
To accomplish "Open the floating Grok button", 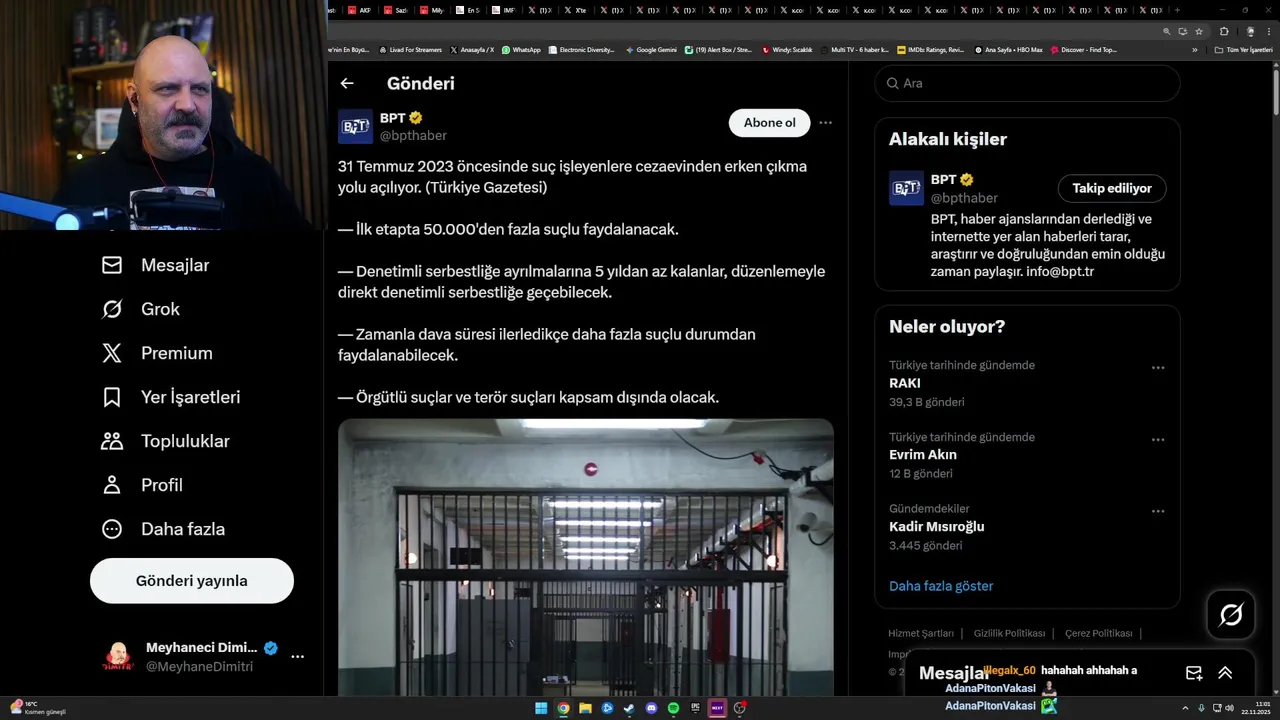I will coord(1231,615).
